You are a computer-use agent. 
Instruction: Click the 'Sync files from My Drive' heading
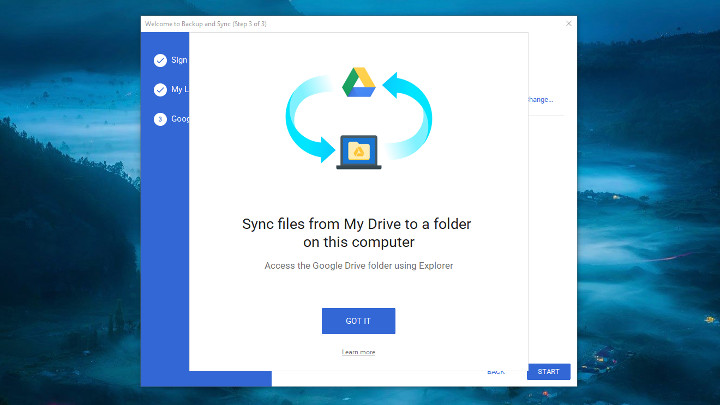[357, 233]
